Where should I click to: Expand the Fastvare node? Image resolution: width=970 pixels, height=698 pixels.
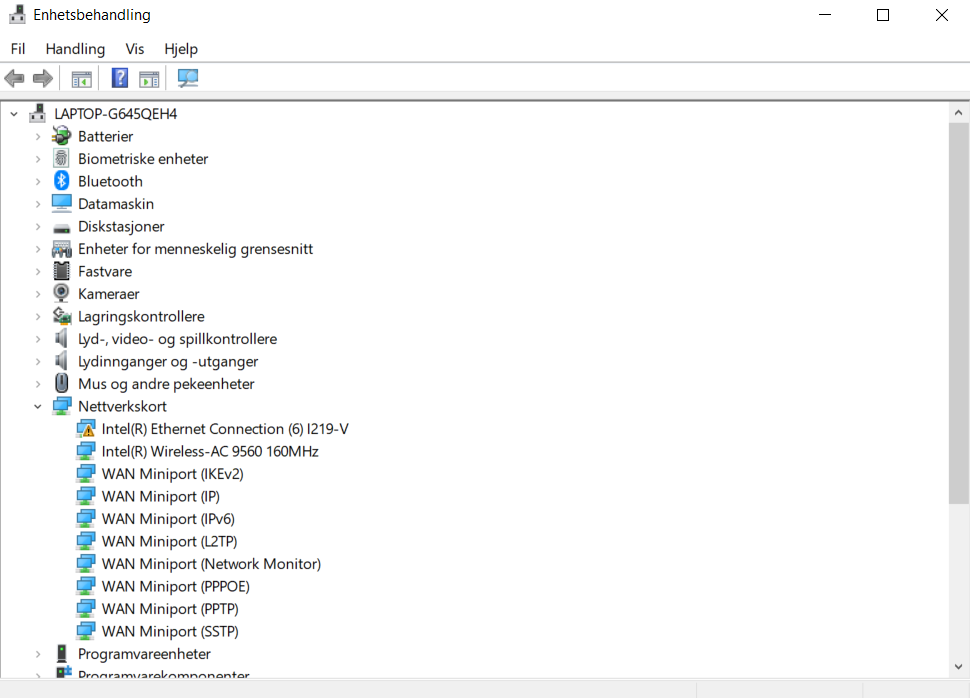(x=38, y=272)
